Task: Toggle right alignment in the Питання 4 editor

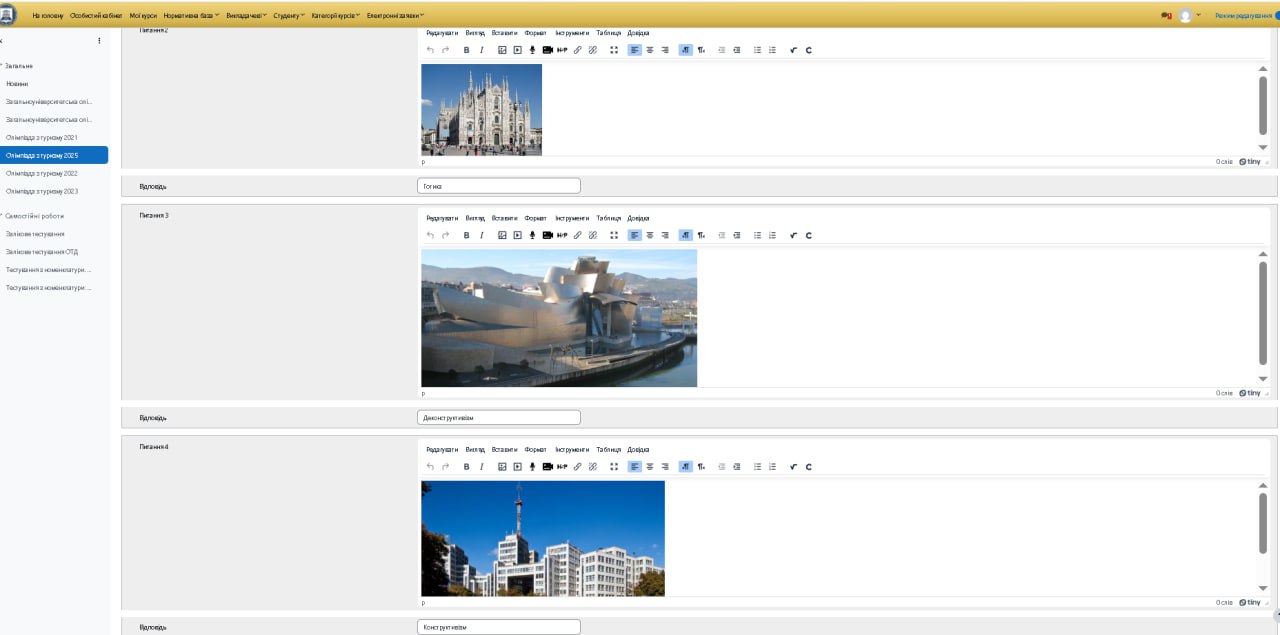Action: [x=664, y=467]
